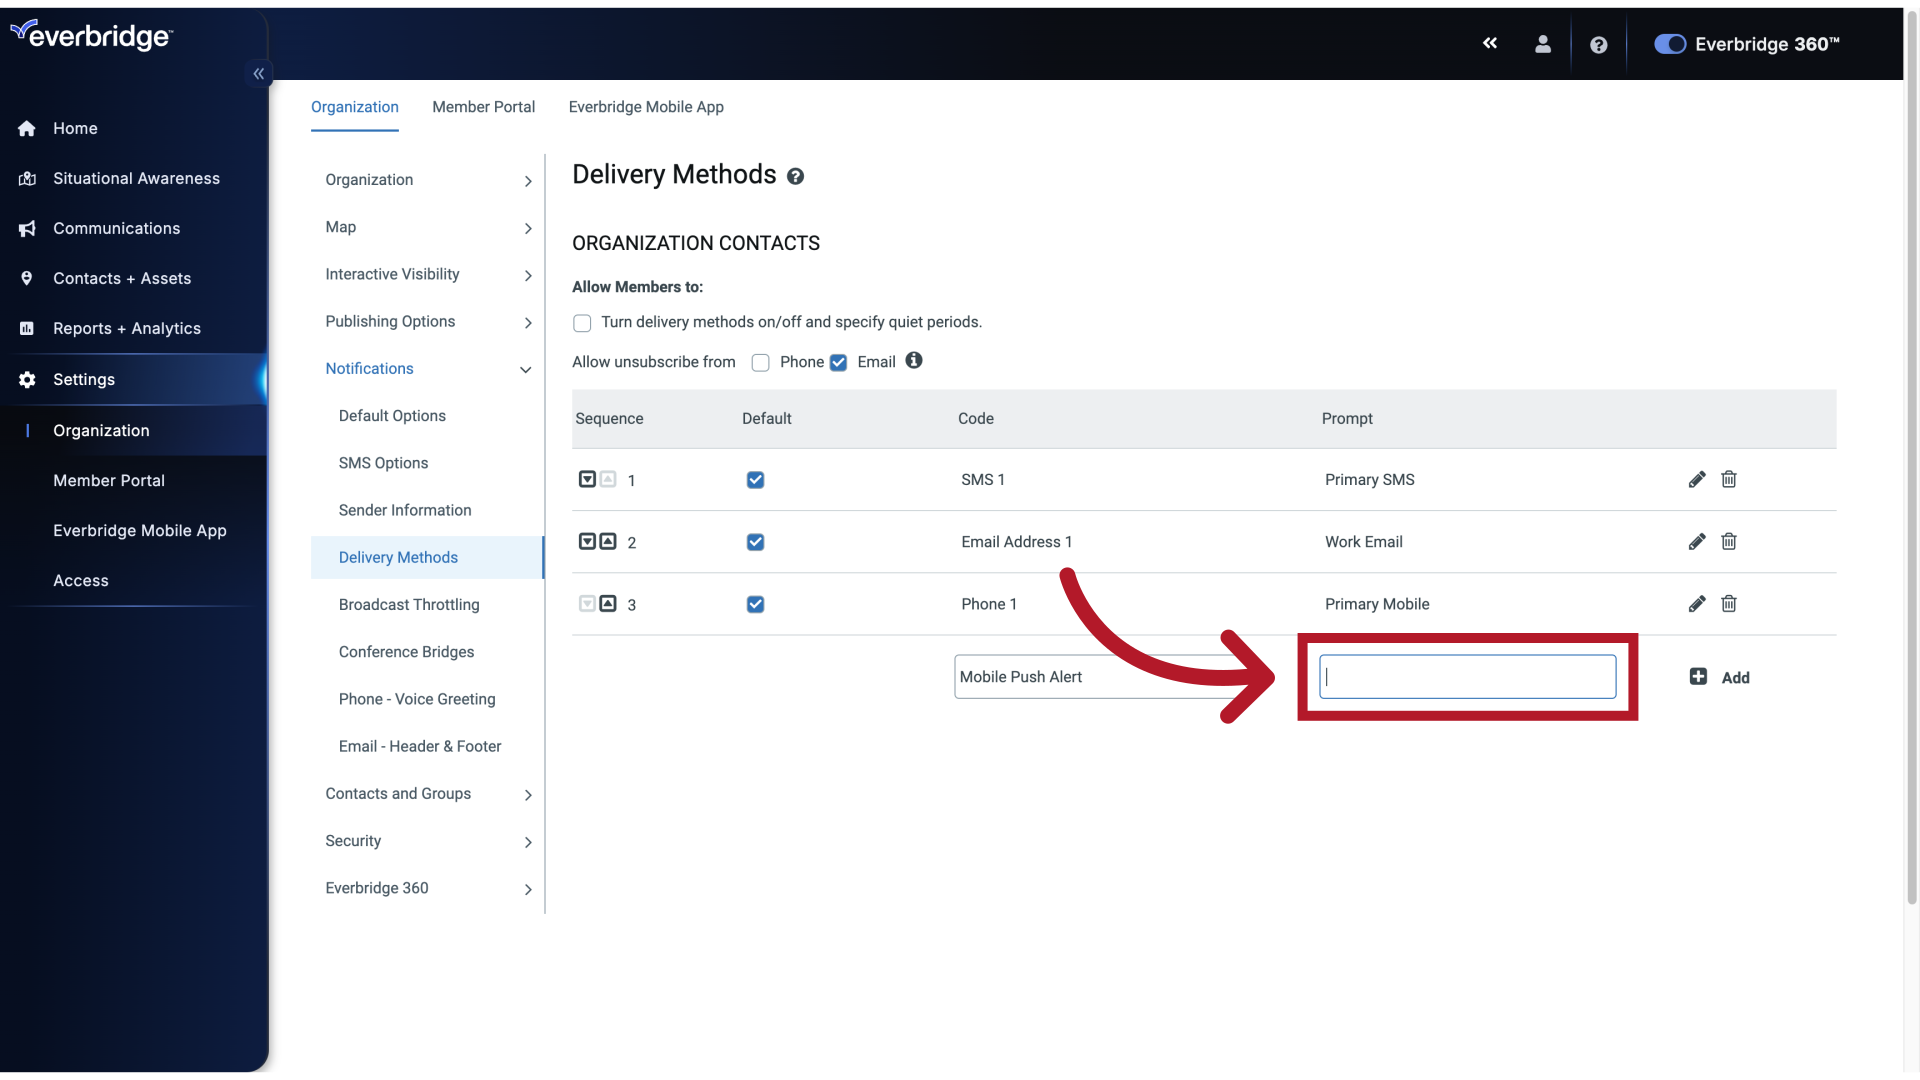Enable the Allow unsubscribe from Phone checkbox
The height and width of the screenshot is (1080, 1920).
pyautogui.click(x=760, y=361)
